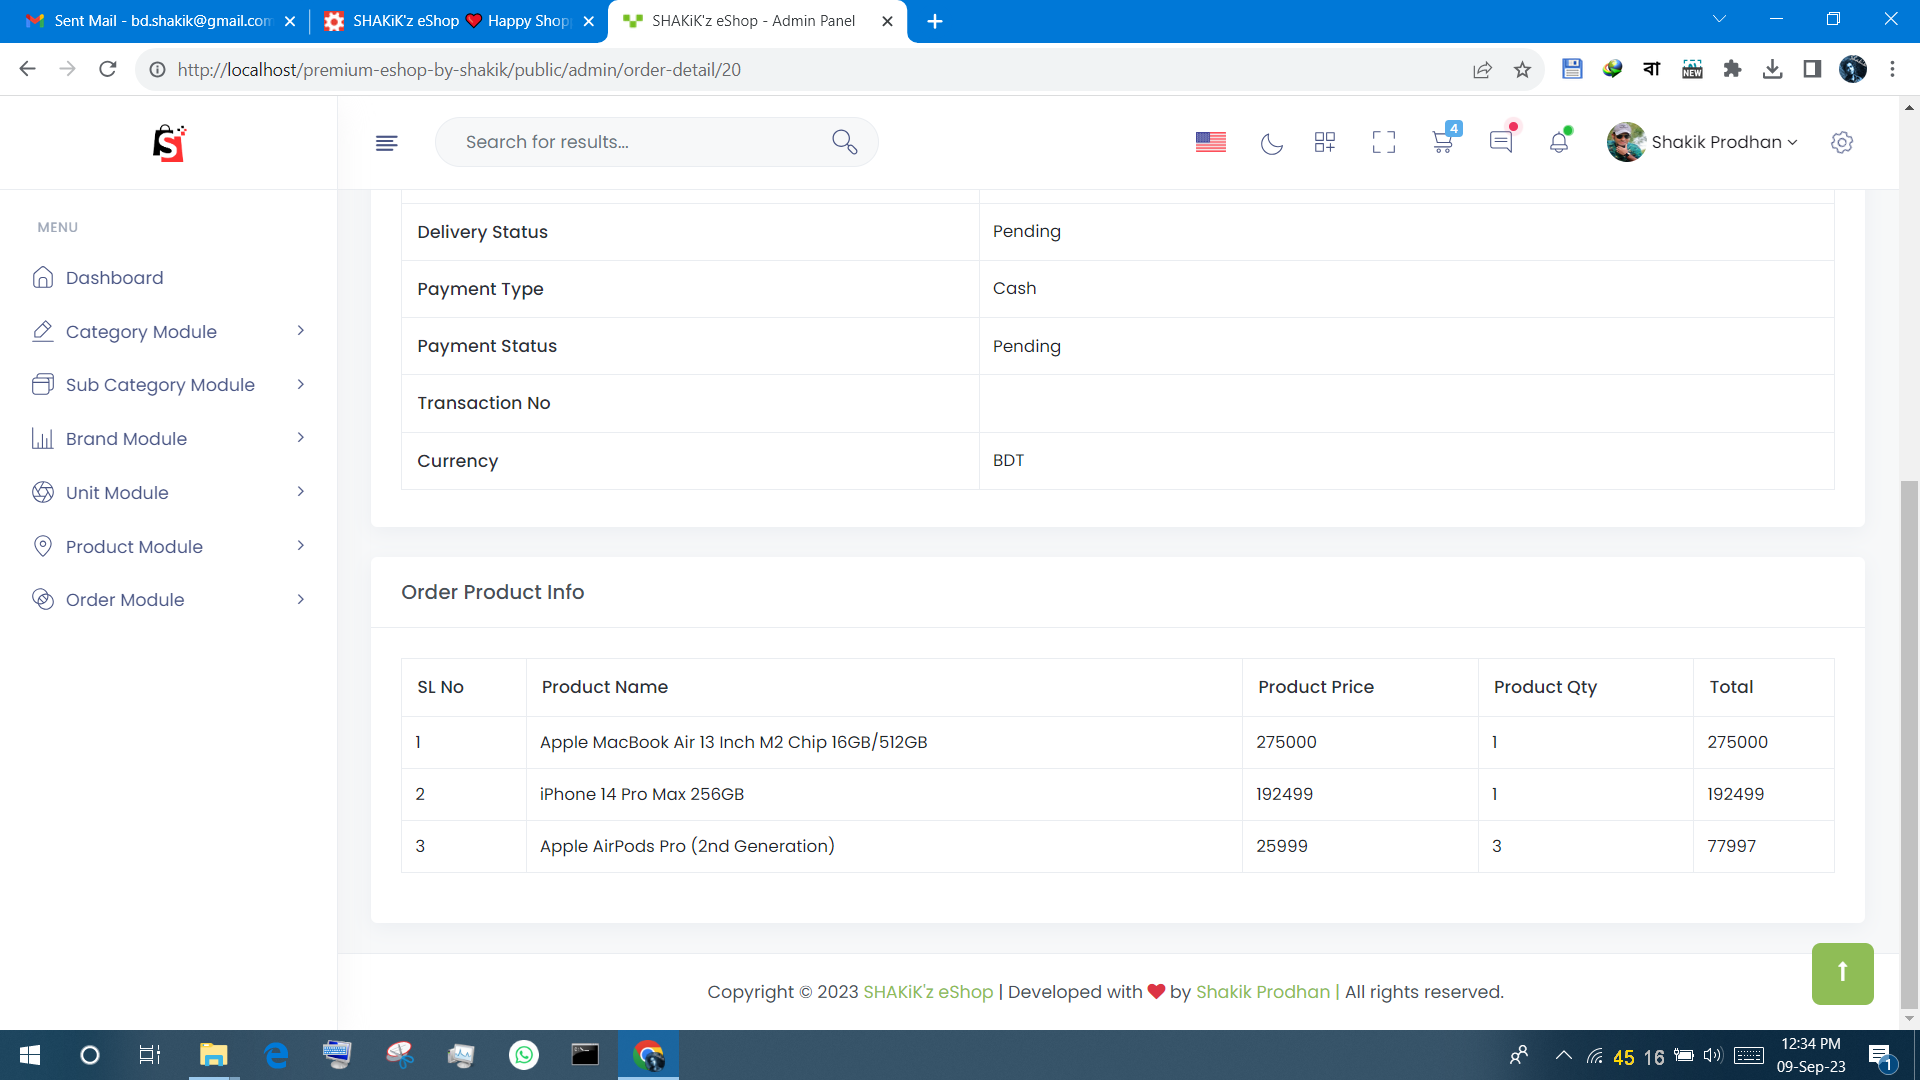1920x1080 pixels.
Task: Open the browser downloads icon
Action: pyautogui.click(x=1772, y=69)
